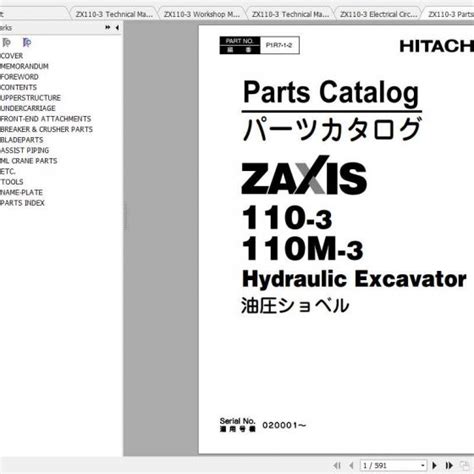Jump to the first page
Screen dimensions: 474x474
click(x=337, y=465)
